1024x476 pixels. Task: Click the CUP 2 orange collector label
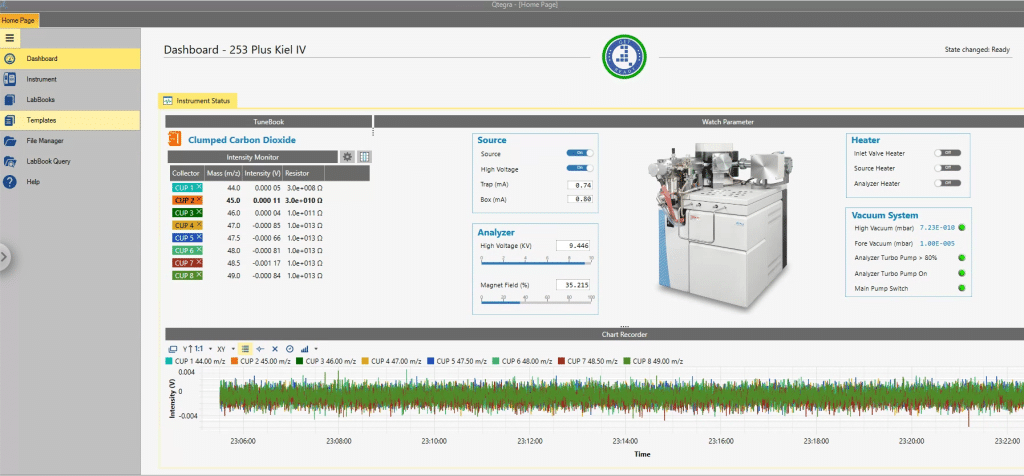click(187, 200)
